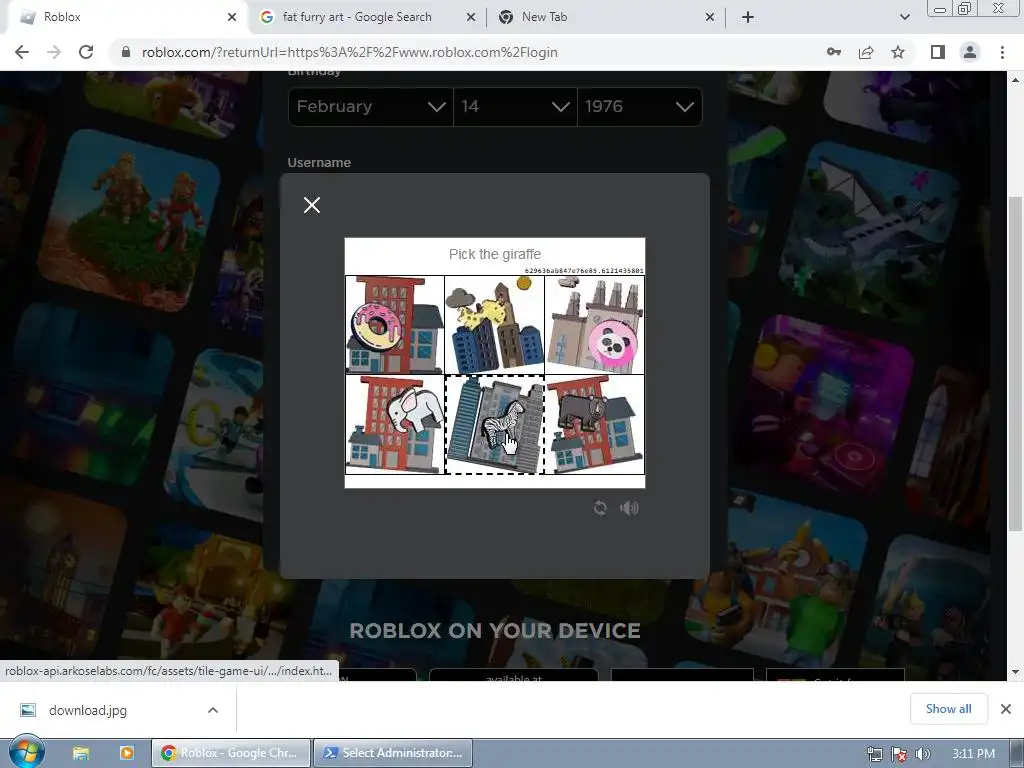The height and width of the screenshot is (768, 1024).
Task: Open the media player taskbar icon
Action: click(127, 753)
